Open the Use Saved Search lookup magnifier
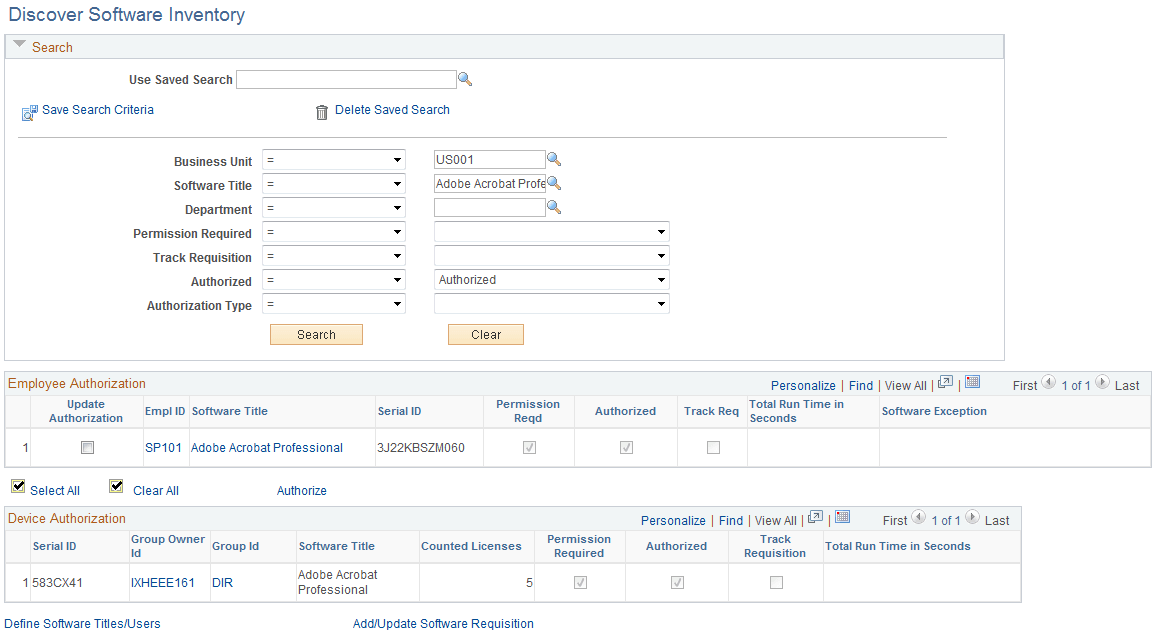Image resolution: width=1157 pixels, height=638 pixels. coord(465,78)
